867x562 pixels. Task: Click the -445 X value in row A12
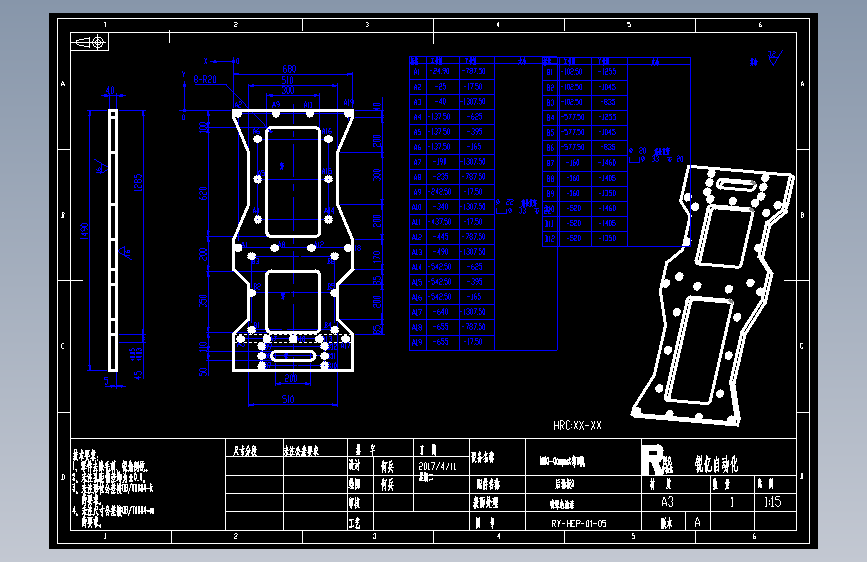(441, 237)
